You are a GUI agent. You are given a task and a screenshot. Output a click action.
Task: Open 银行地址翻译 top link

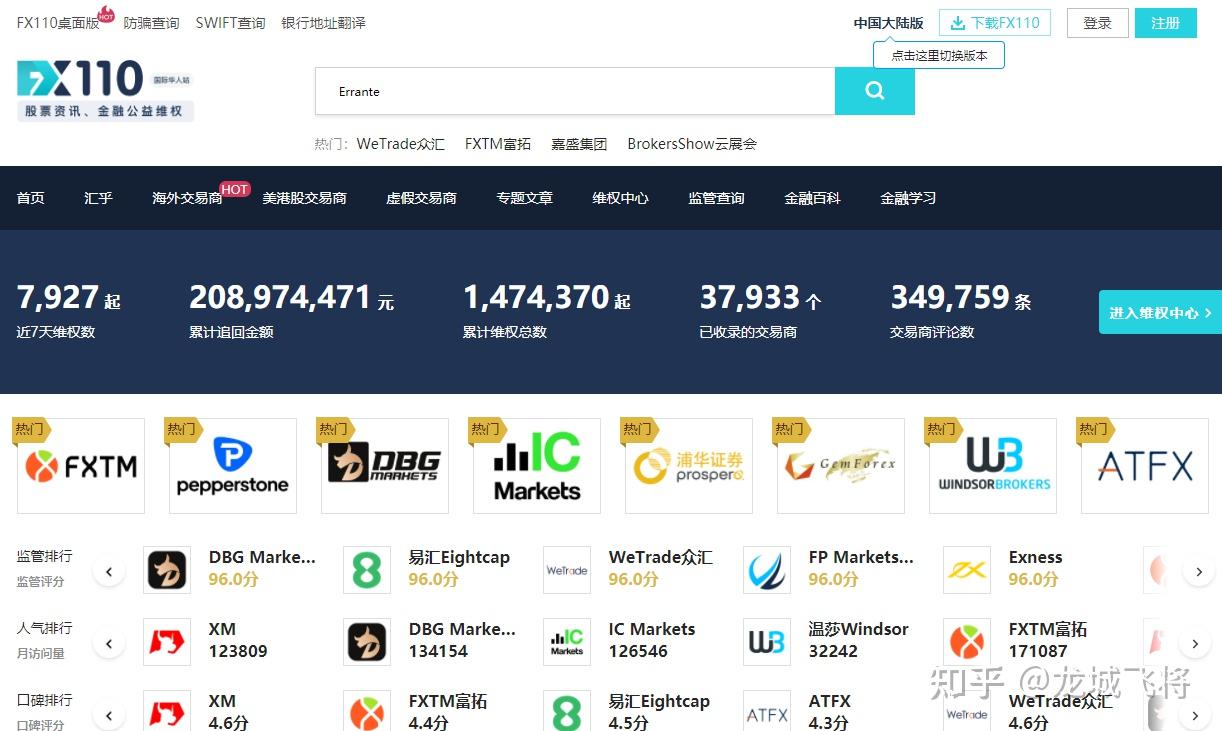tap(323, 22)
